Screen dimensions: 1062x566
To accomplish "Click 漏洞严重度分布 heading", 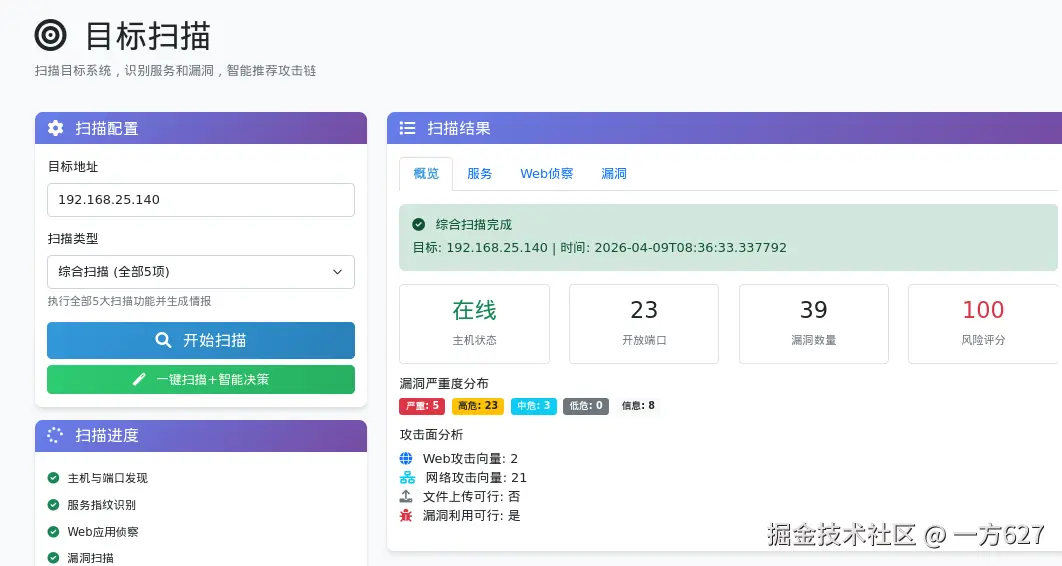I will 444,383.
